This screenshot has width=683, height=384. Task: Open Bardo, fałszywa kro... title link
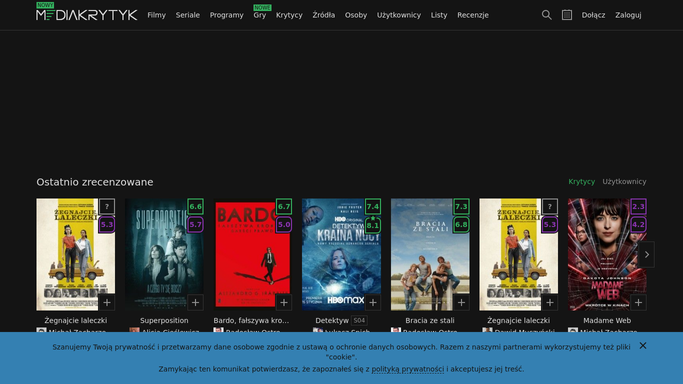coord(251,320)
